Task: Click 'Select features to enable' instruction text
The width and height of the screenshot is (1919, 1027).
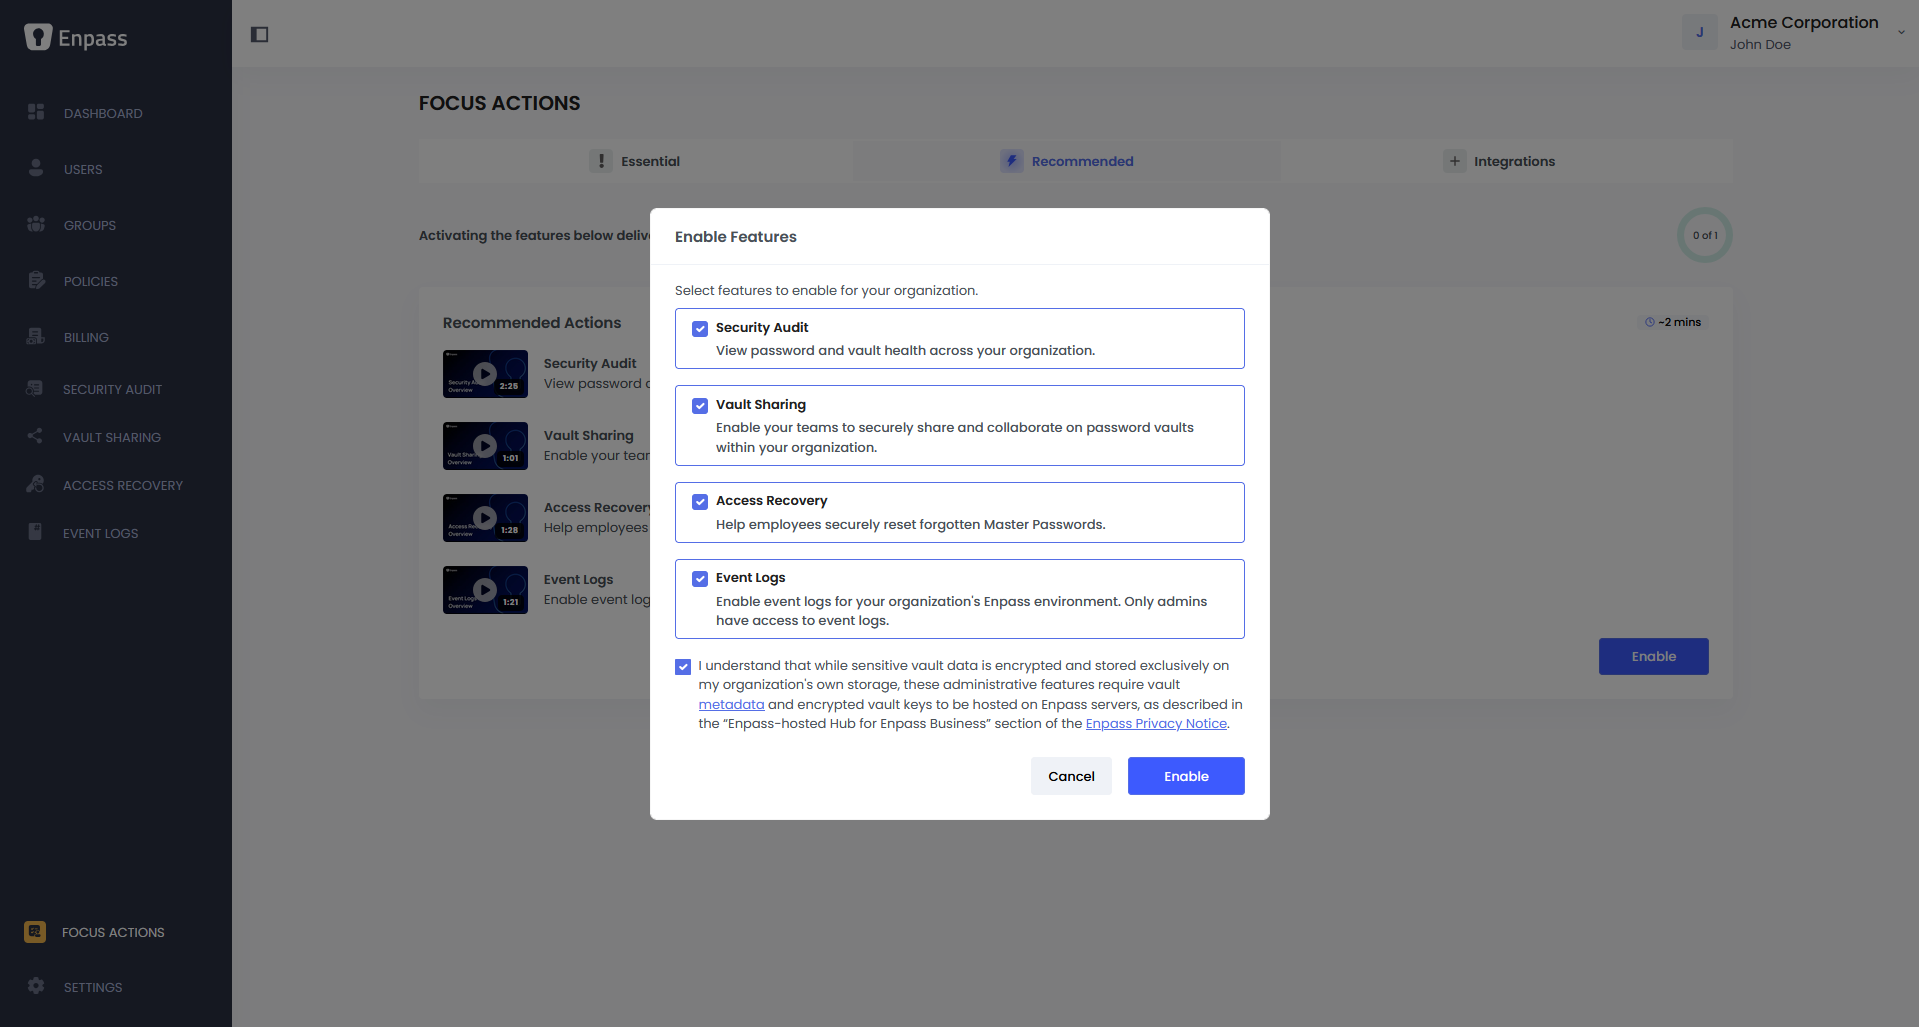Action: [826, 290]
